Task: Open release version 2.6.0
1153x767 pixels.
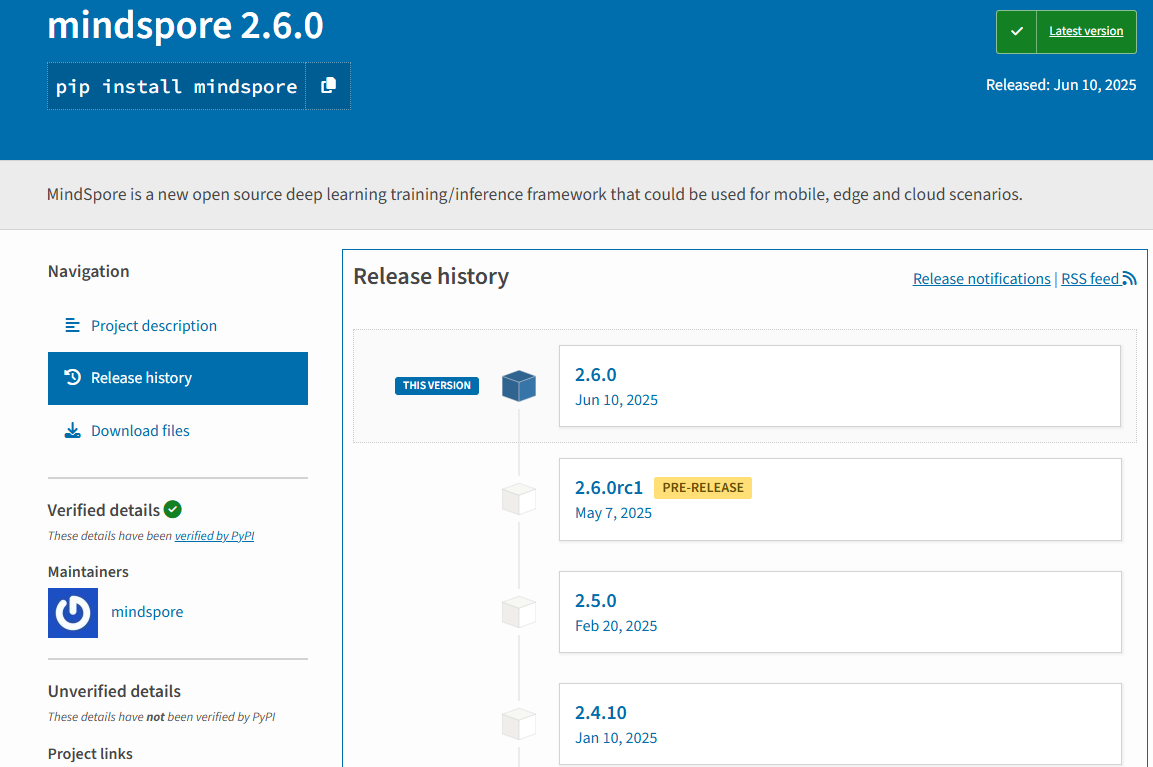Action: [596, 375]
